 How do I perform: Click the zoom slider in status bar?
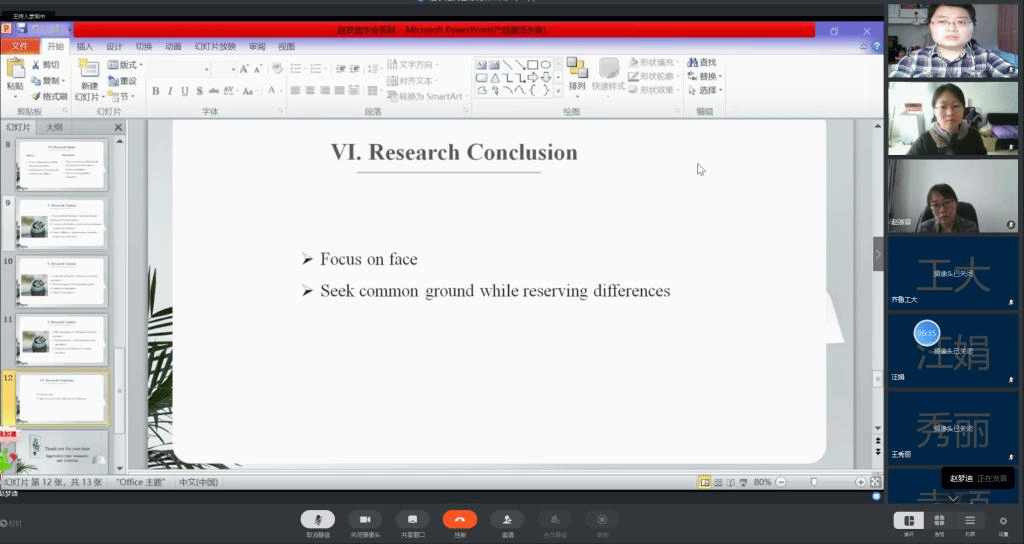coord(815,482)
